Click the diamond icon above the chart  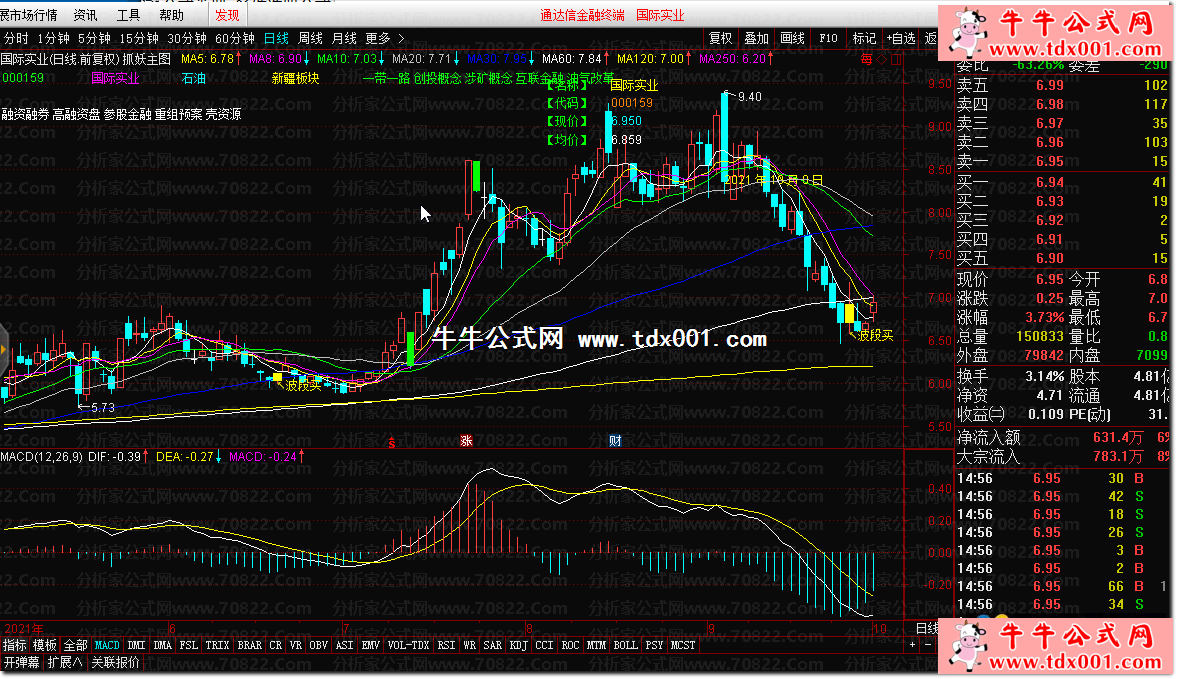882,59
